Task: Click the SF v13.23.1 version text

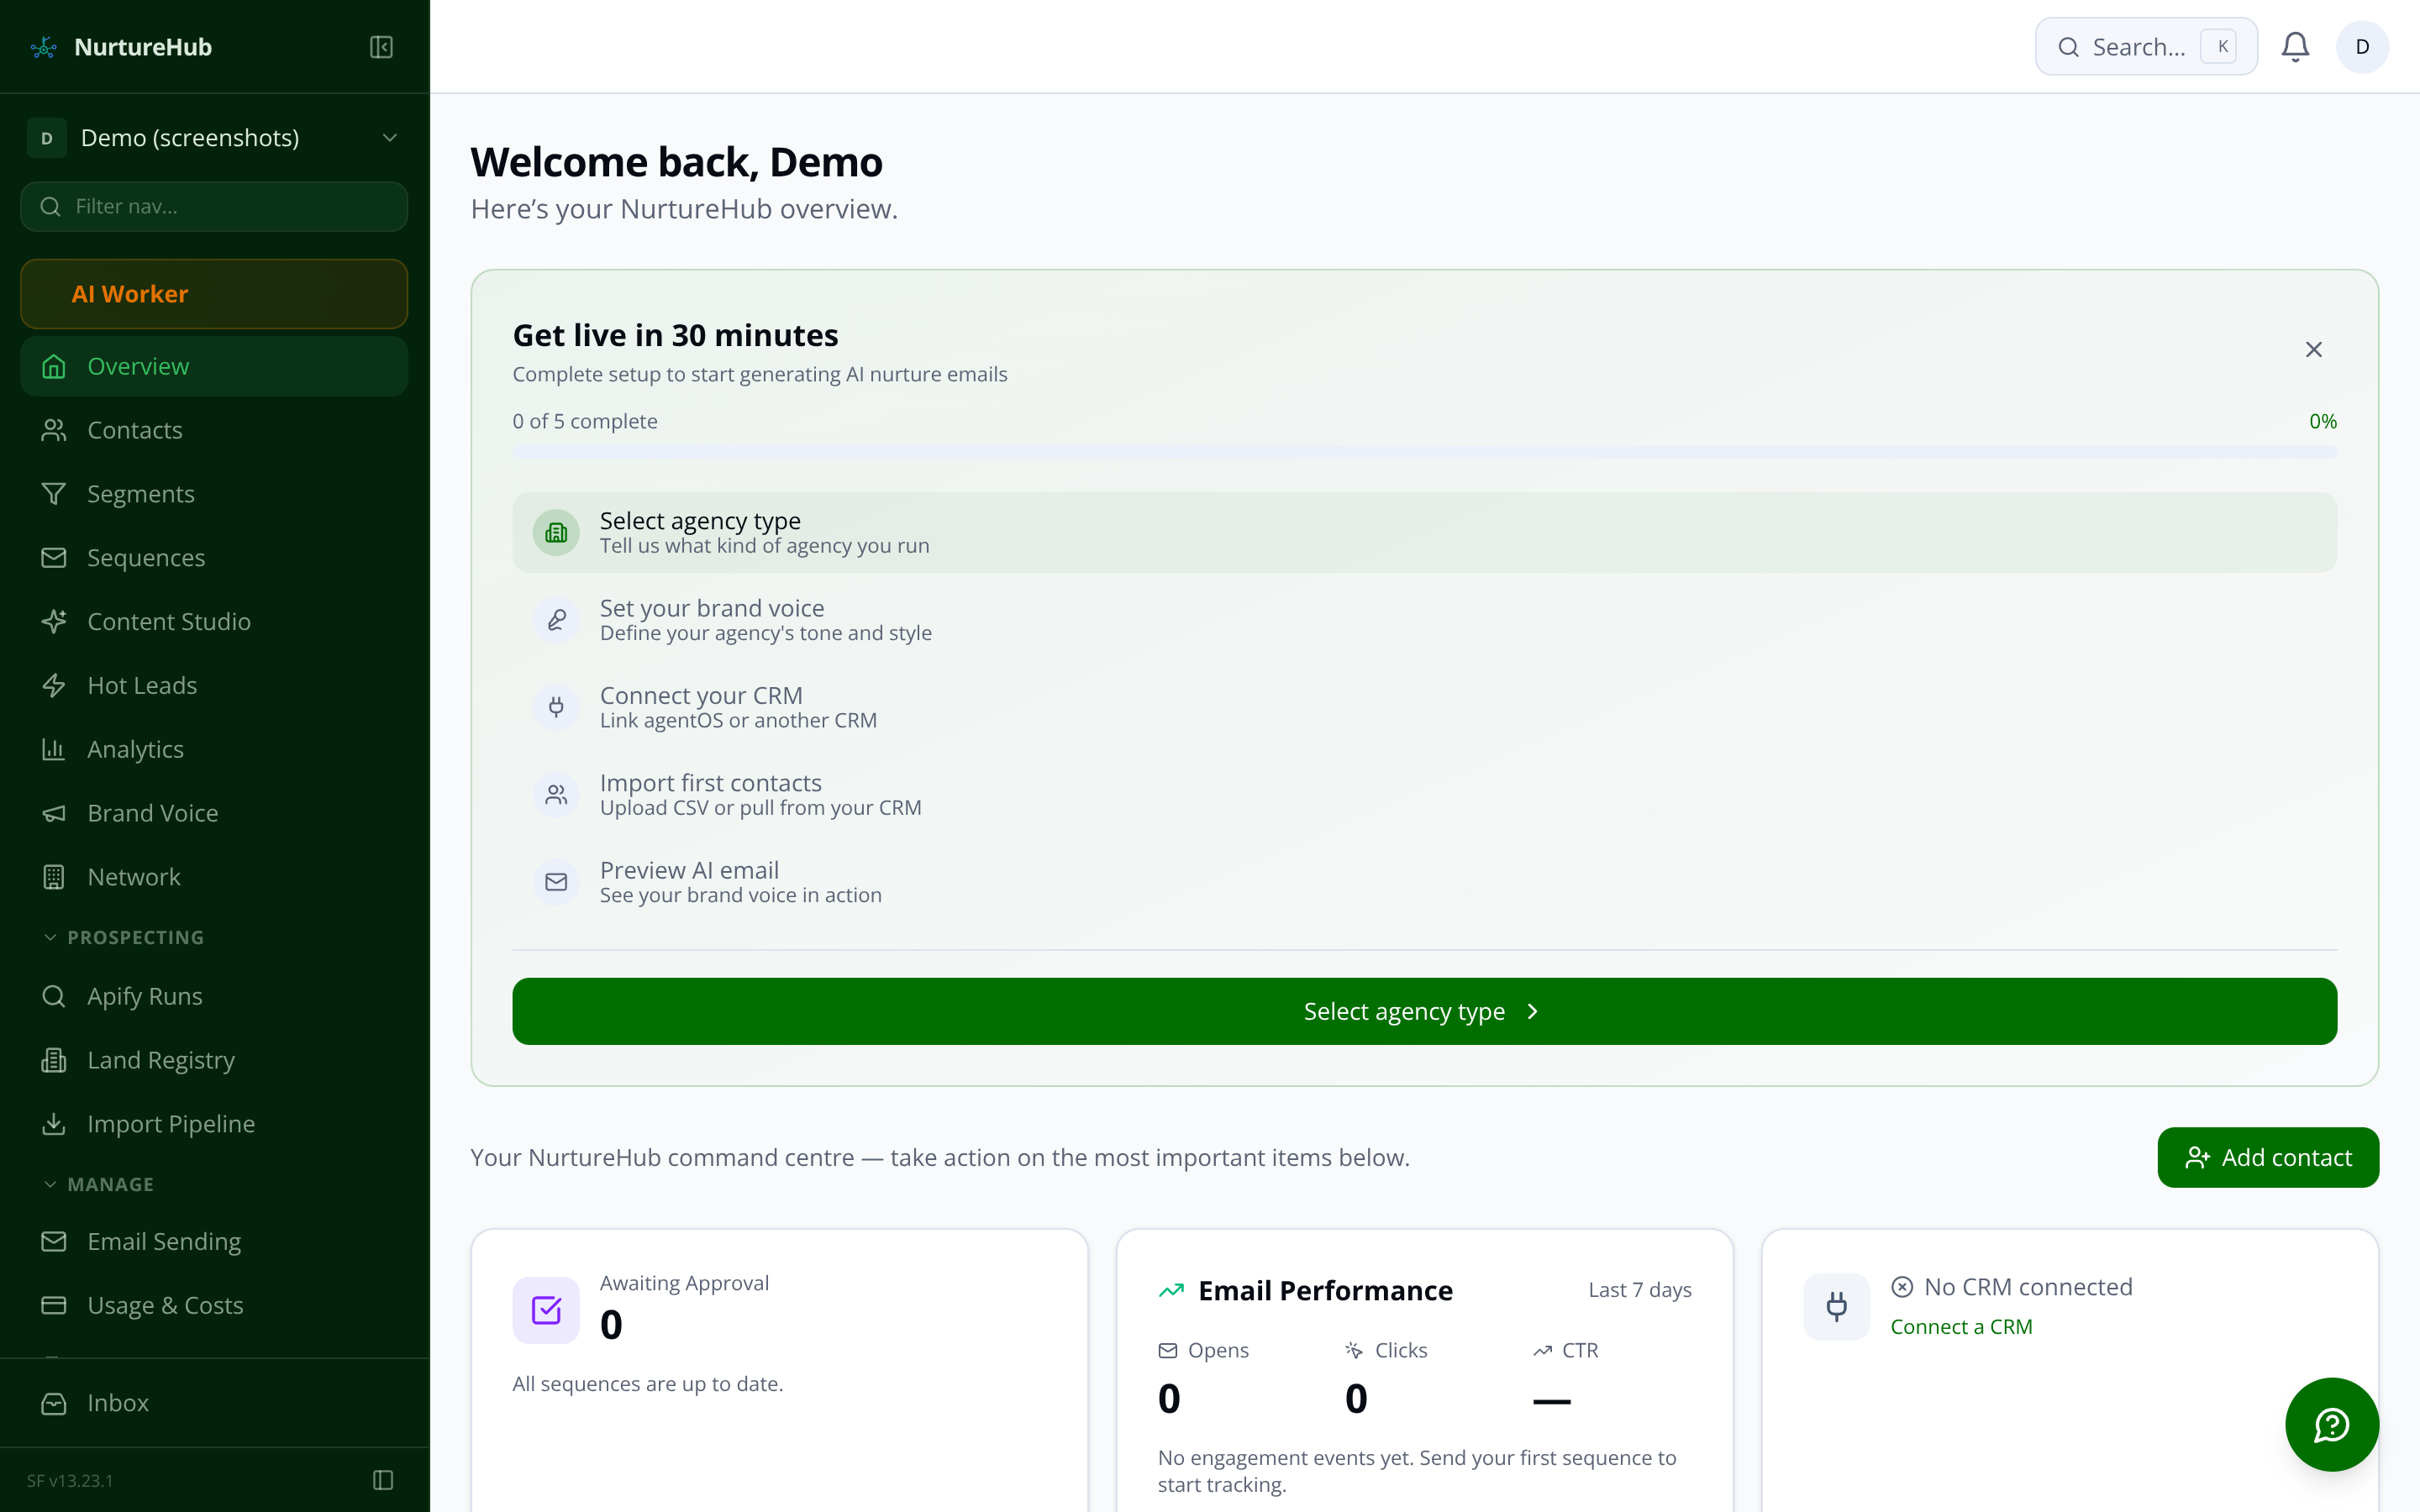Action: coord(70,1481)
